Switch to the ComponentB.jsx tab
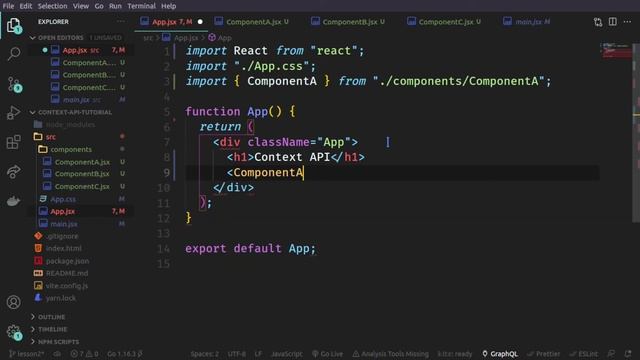This screenshot has height=360, width=640. (348, 22)
